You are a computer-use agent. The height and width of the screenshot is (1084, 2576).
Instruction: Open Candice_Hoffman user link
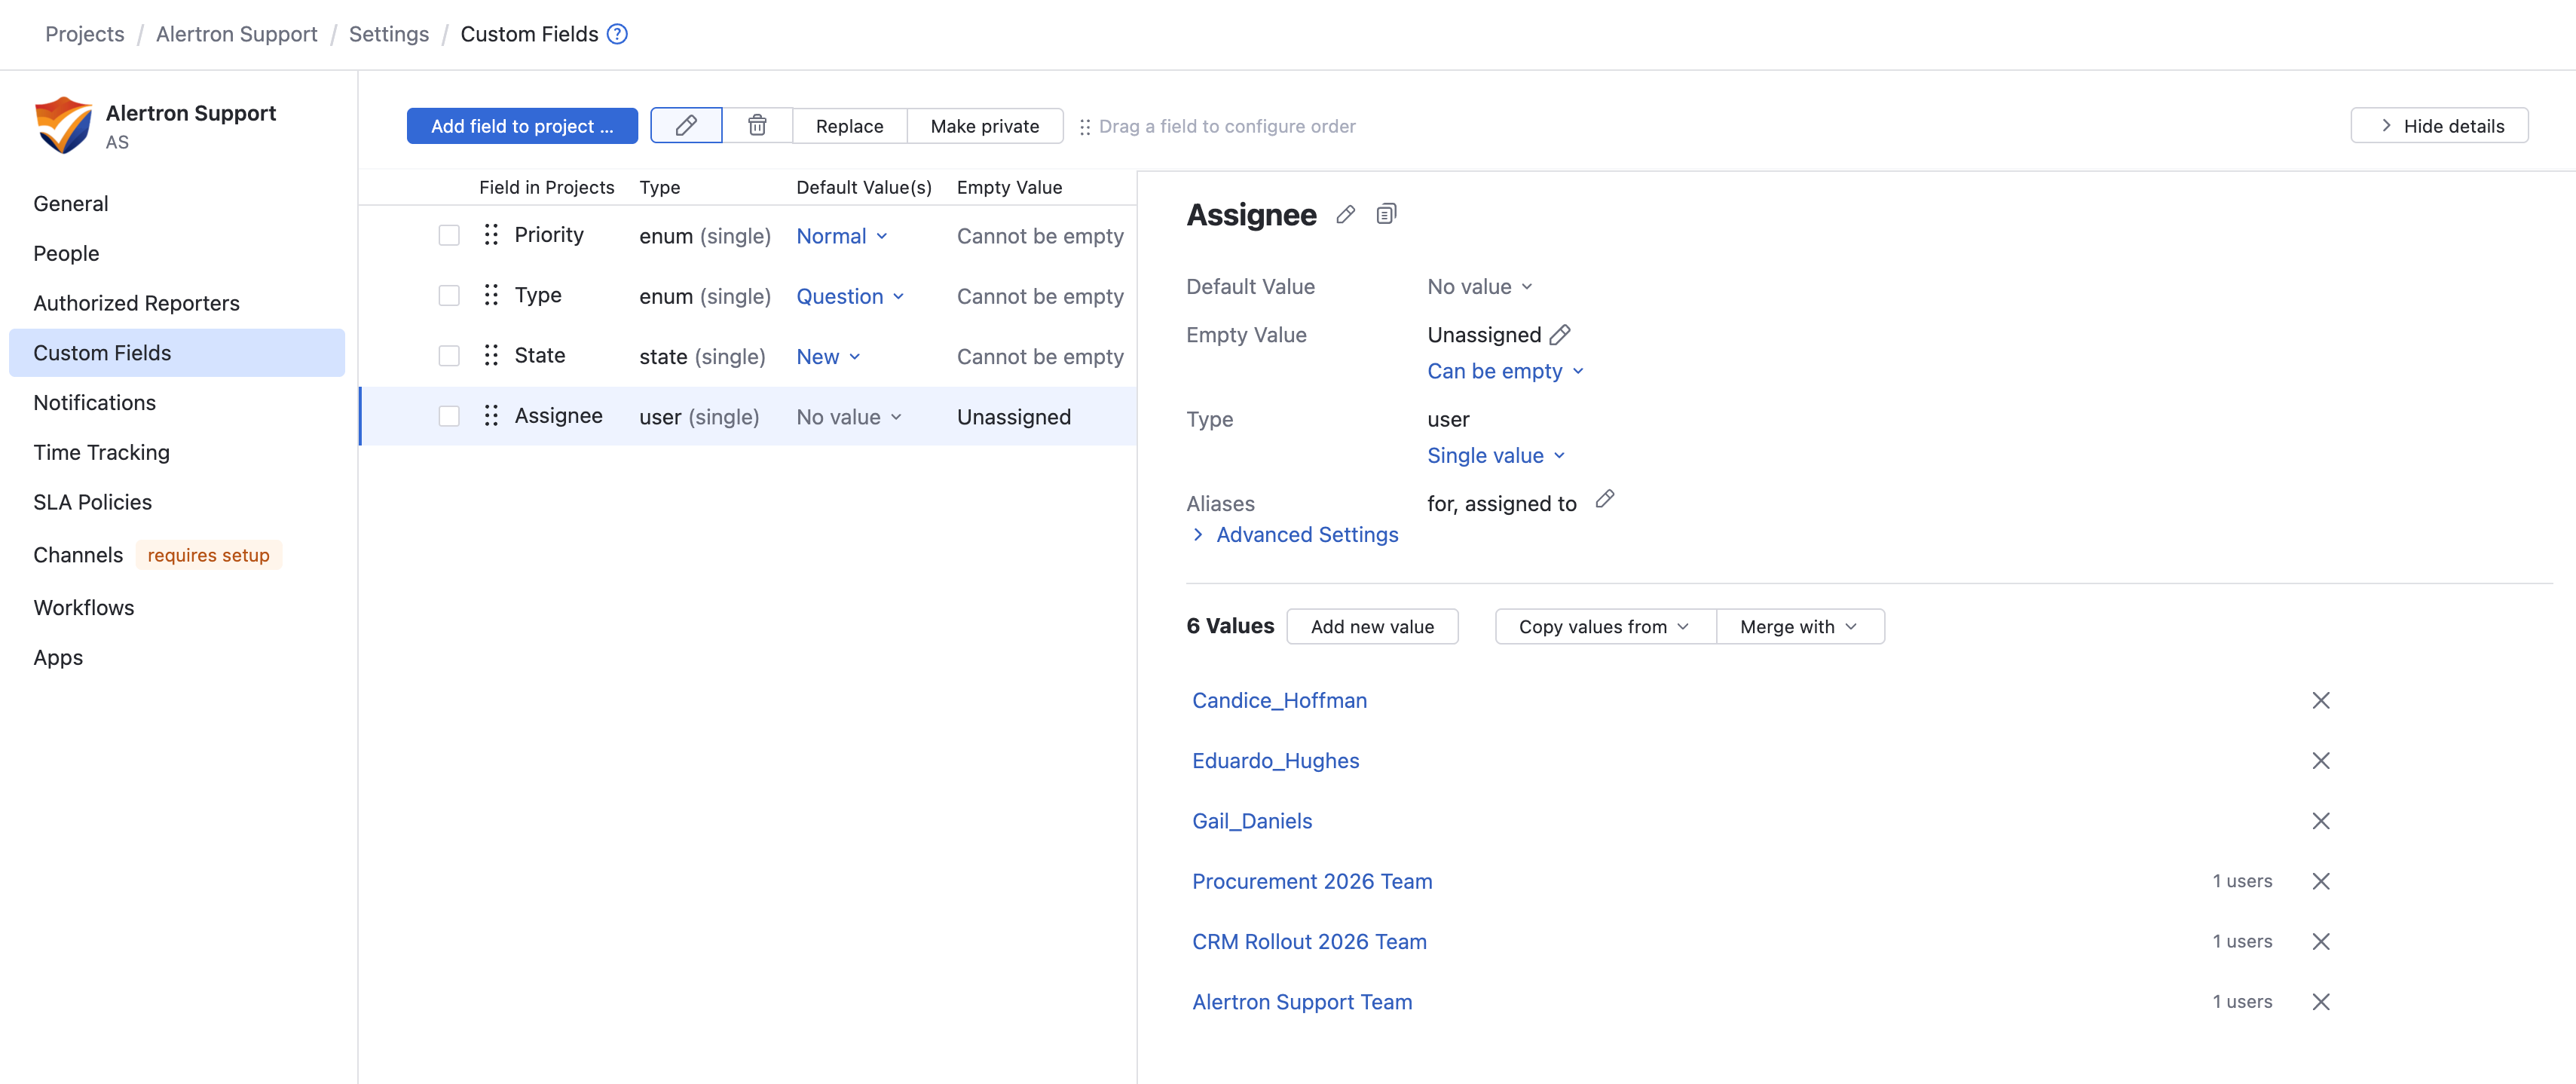(x=1279, y=701)
